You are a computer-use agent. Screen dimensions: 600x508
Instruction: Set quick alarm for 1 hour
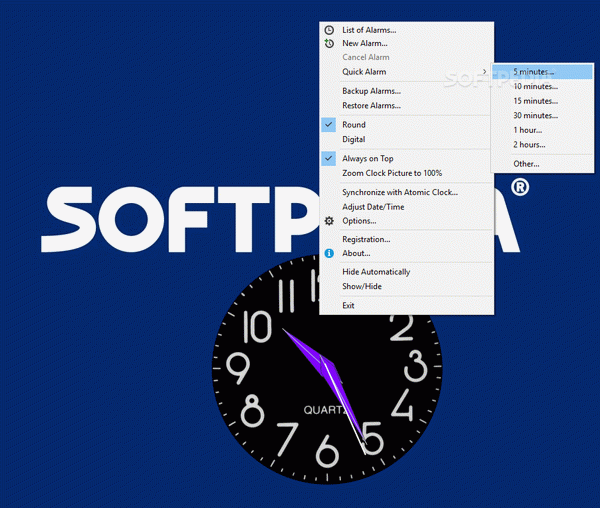[528, 130]
